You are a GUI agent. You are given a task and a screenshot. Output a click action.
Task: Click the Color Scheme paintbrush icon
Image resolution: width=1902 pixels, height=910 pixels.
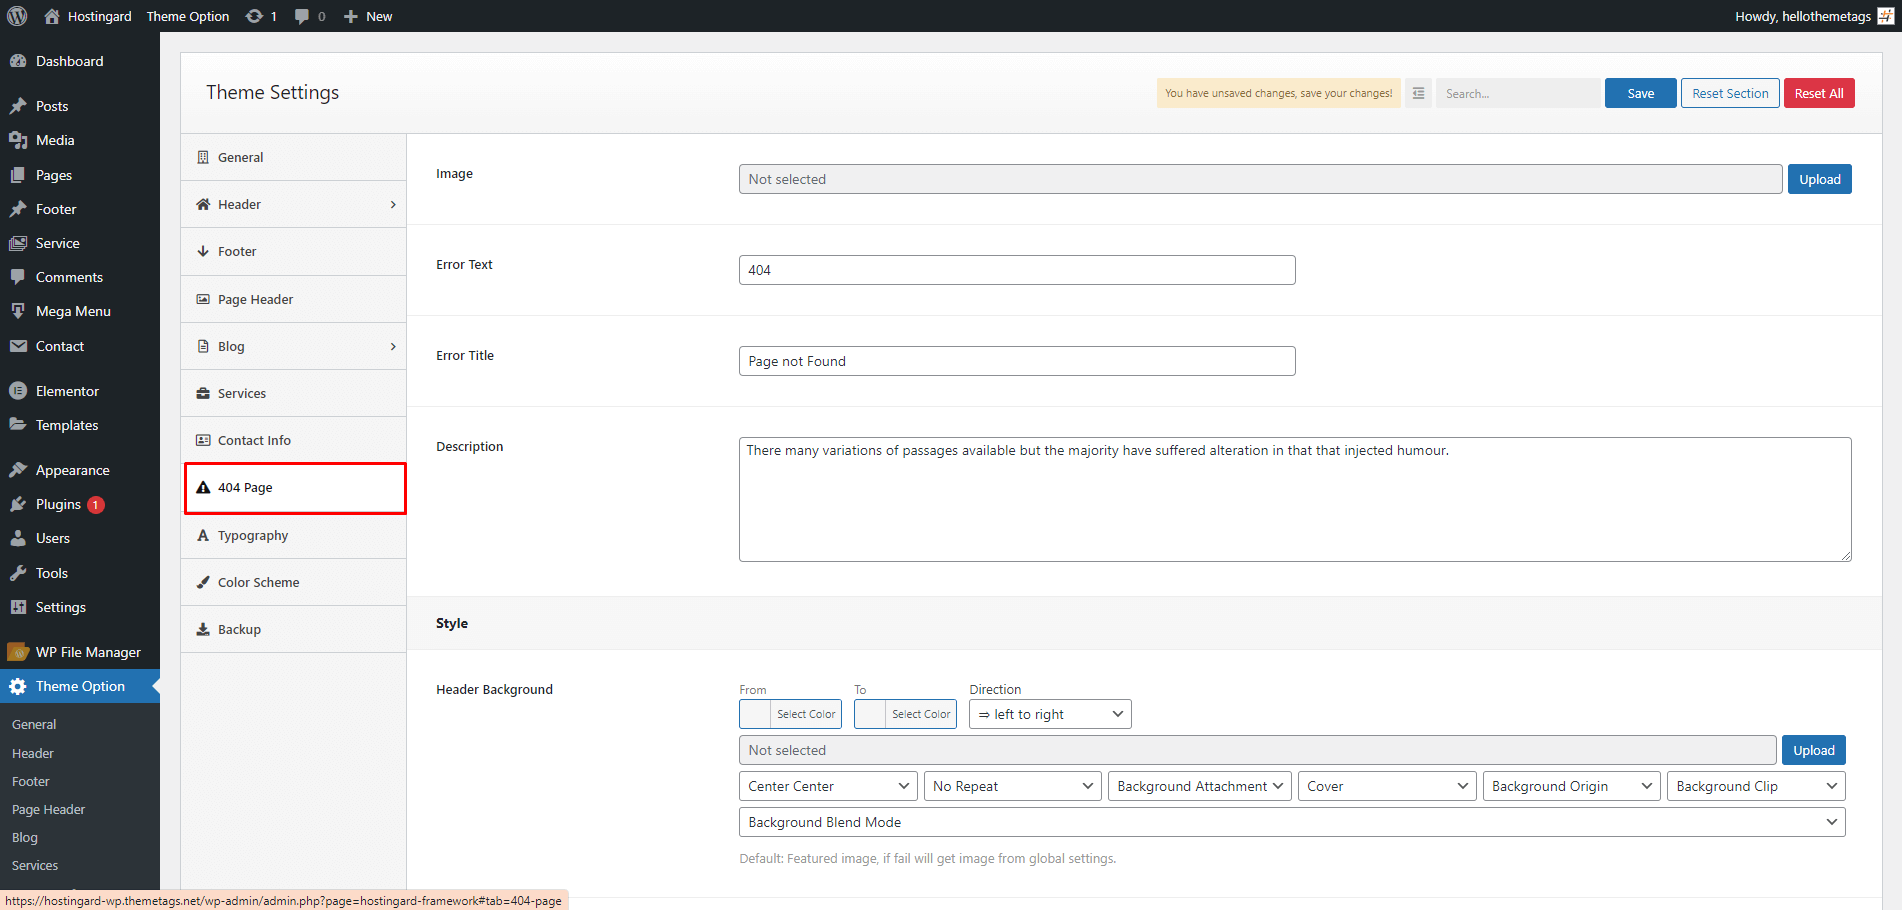tap(203, 582)
